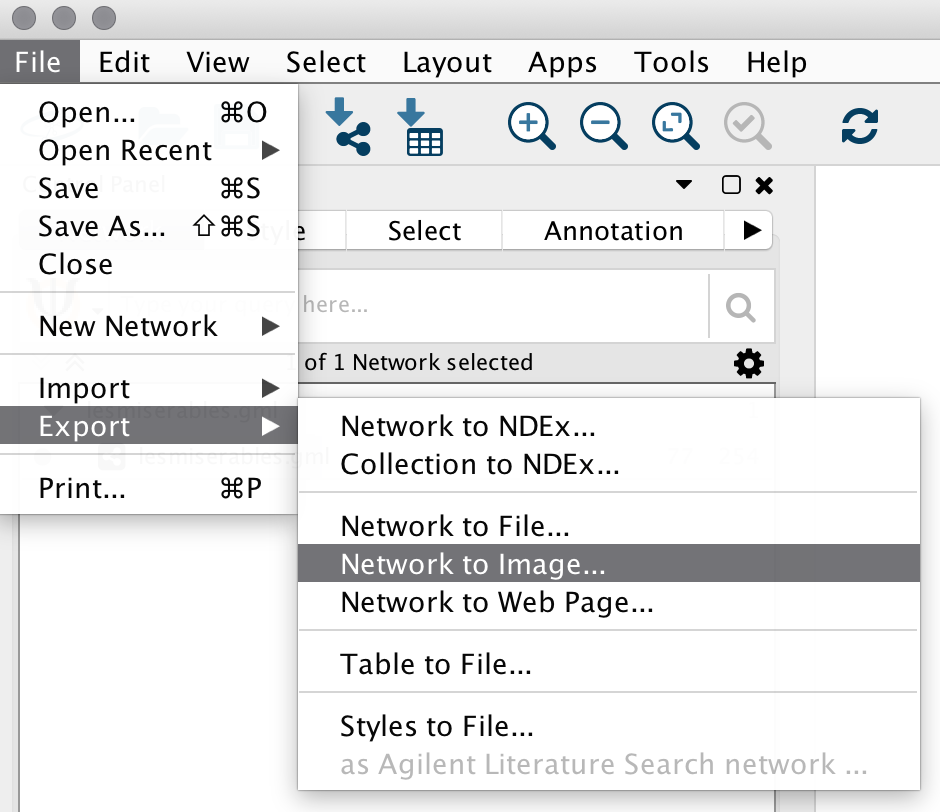Click the network search query input field
The width and height of the screenshot is (940, 812).
click(504, 305)
